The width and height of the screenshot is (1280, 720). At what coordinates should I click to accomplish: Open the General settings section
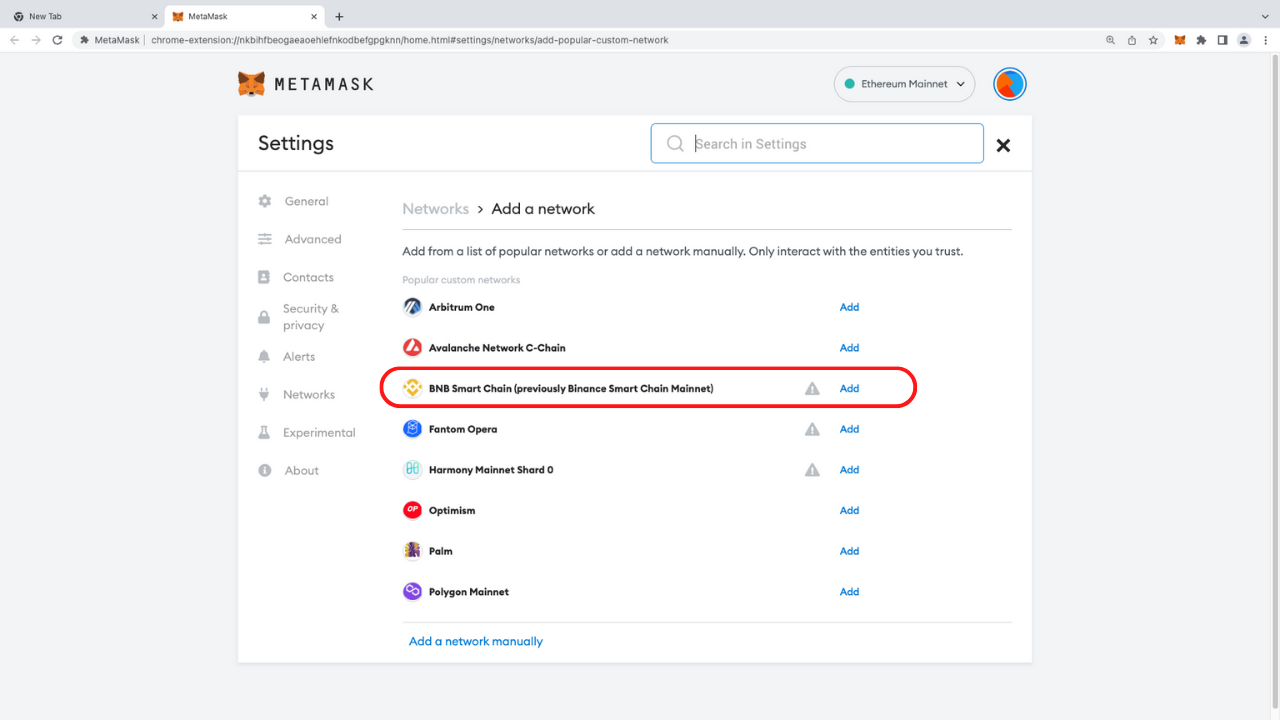click(306, 201)
